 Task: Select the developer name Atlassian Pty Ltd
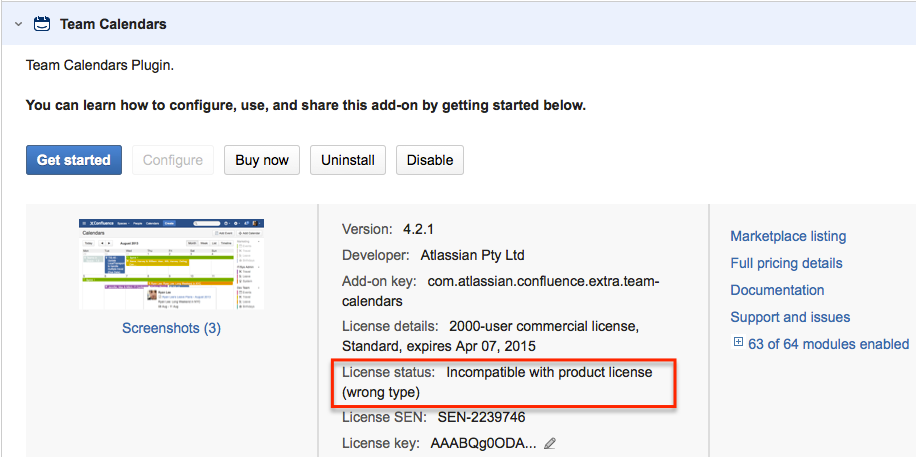point(473,255)
